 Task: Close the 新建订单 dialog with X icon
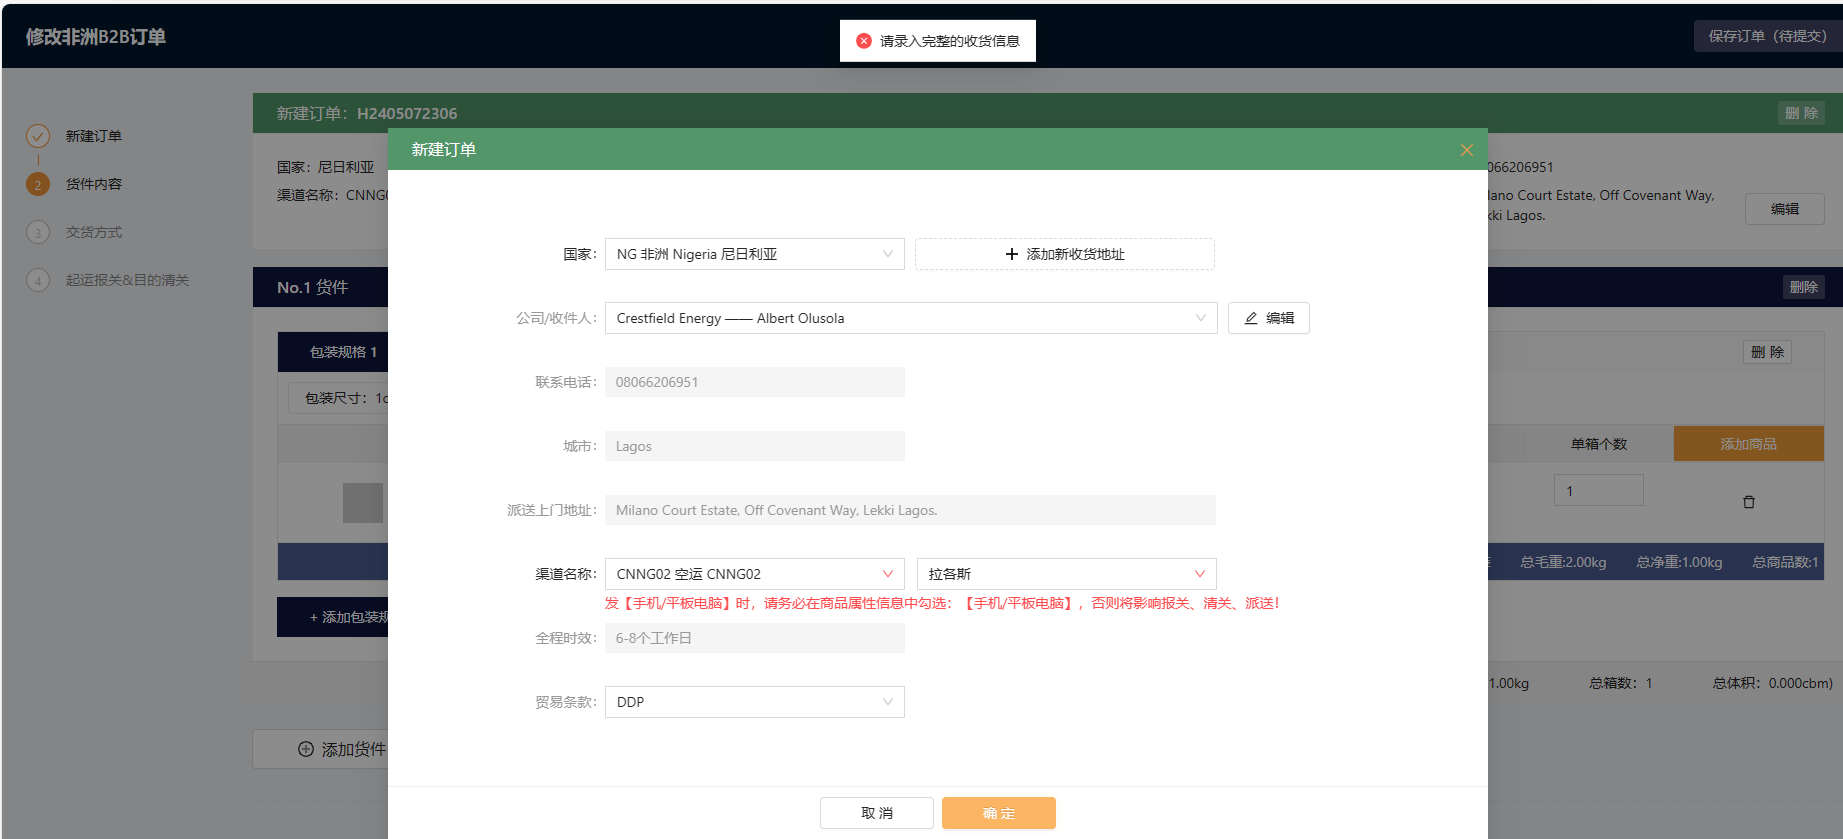point(1466,150)
